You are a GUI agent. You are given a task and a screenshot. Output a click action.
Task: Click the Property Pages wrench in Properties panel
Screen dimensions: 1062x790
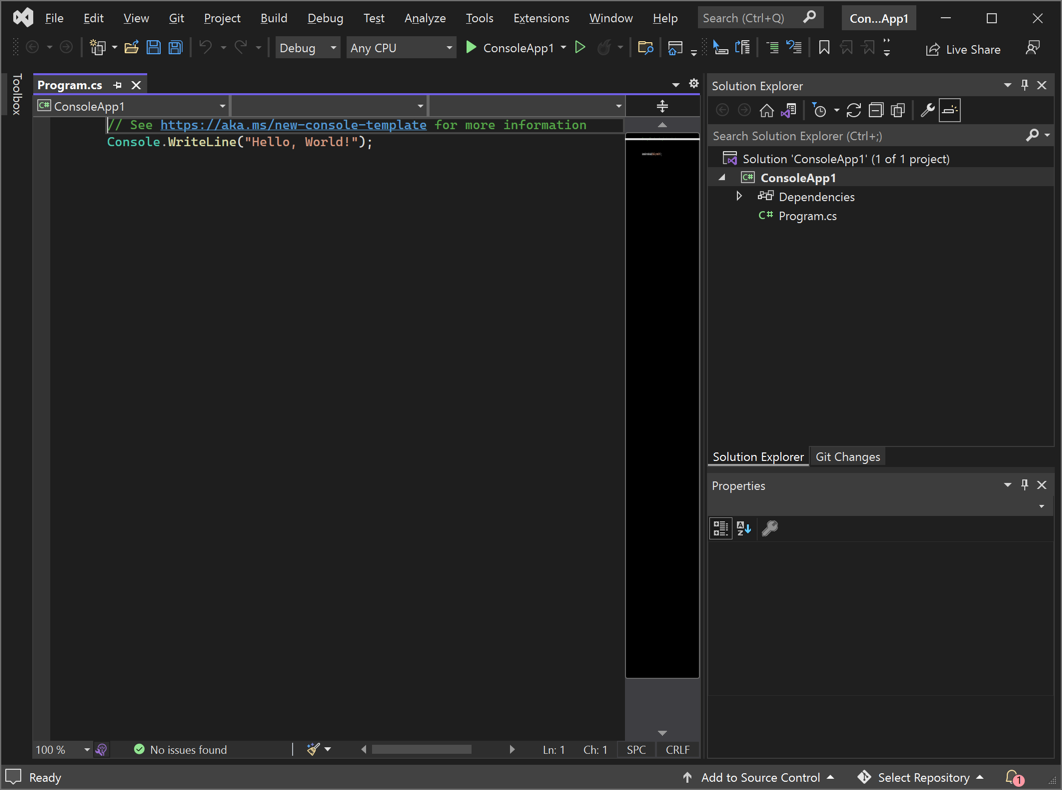(769, 528)
